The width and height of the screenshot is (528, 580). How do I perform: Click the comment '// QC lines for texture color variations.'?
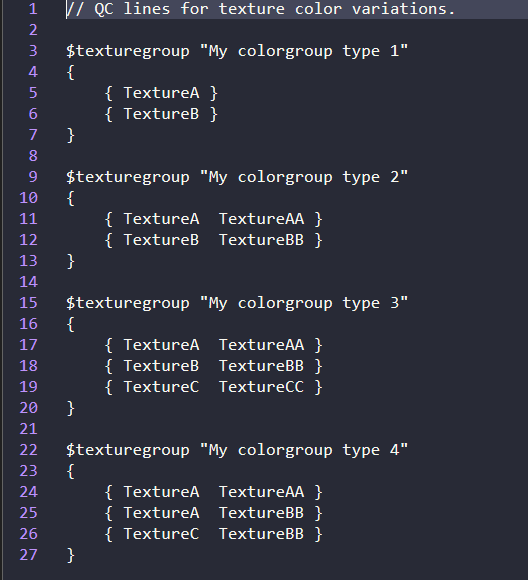tap(260, 9)
